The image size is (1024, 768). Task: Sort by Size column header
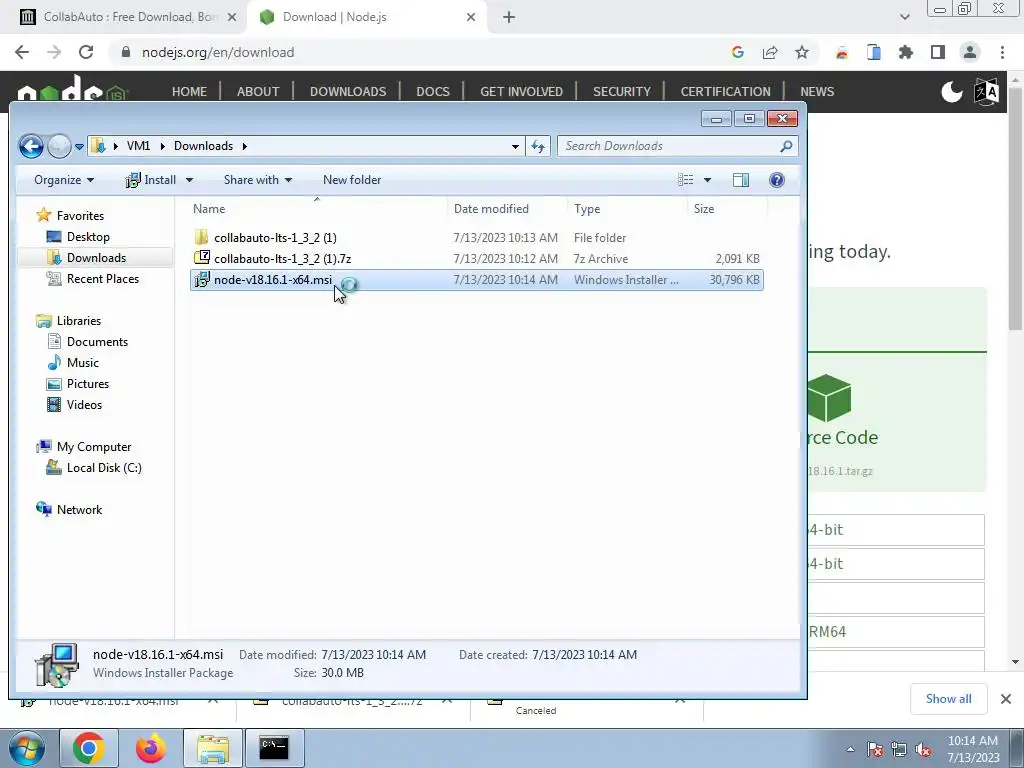click(704, 209)
